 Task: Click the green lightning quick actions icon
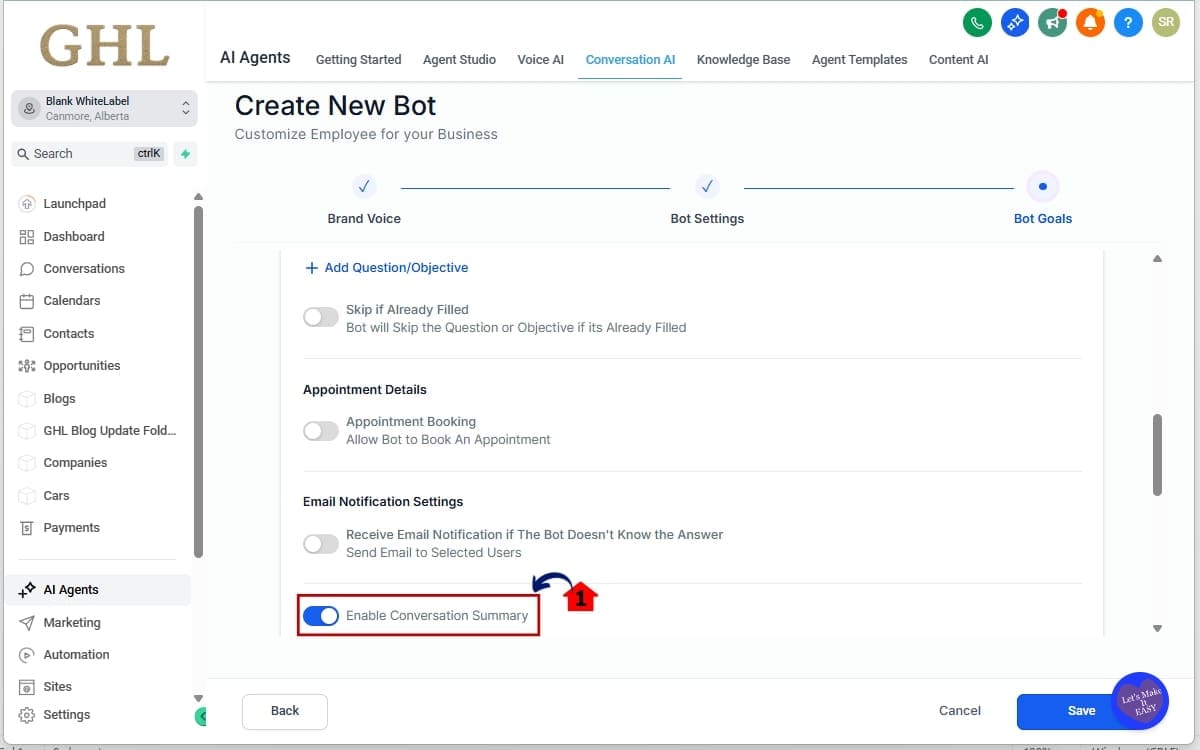pyautogui.click(x=185, y=154)
